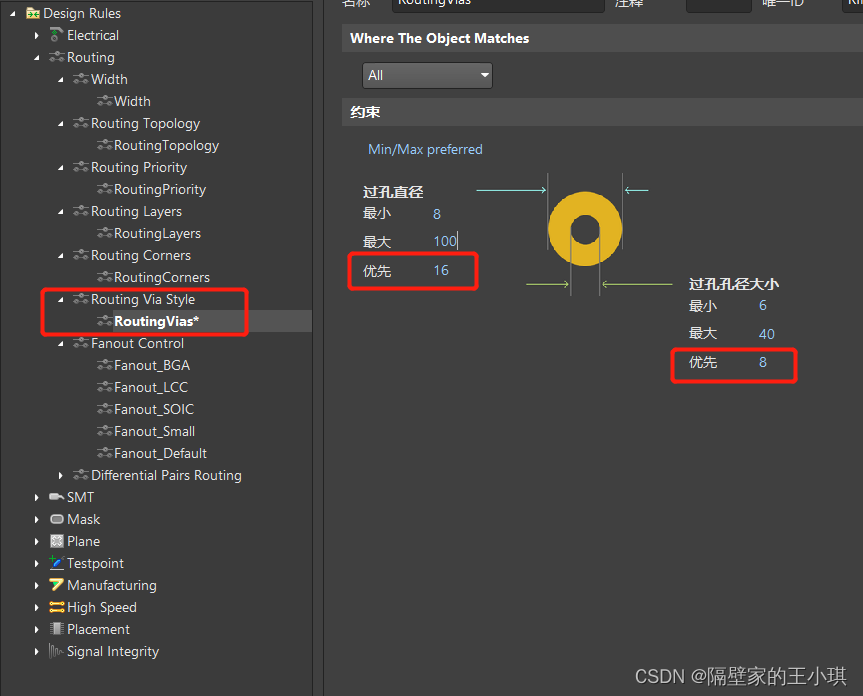The width and height of the screenshot is (863, 696).
Task: Click the SMT category icon
Action: 56,497
